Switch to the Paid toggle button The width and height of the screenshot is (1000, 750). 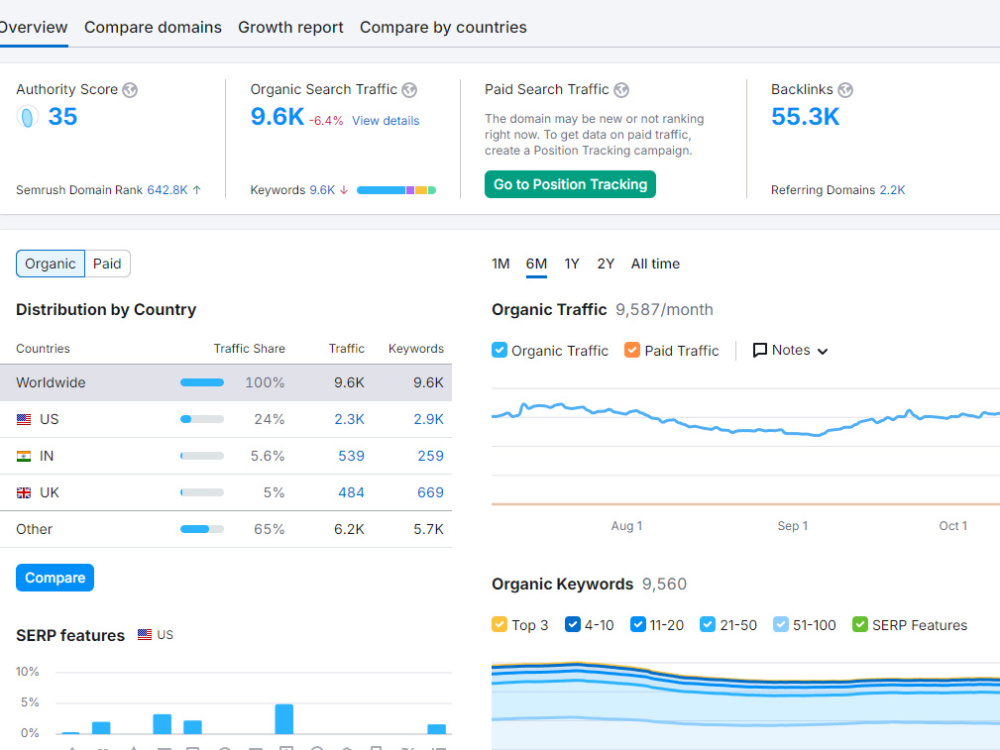tap(107, 263)
